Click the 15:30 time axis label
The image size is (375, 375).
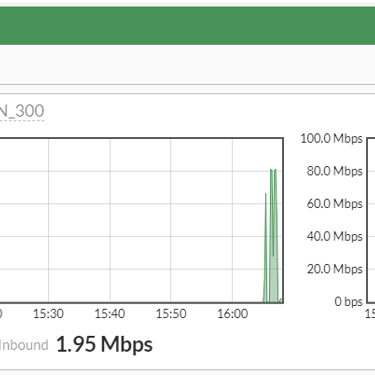(48, 314)
